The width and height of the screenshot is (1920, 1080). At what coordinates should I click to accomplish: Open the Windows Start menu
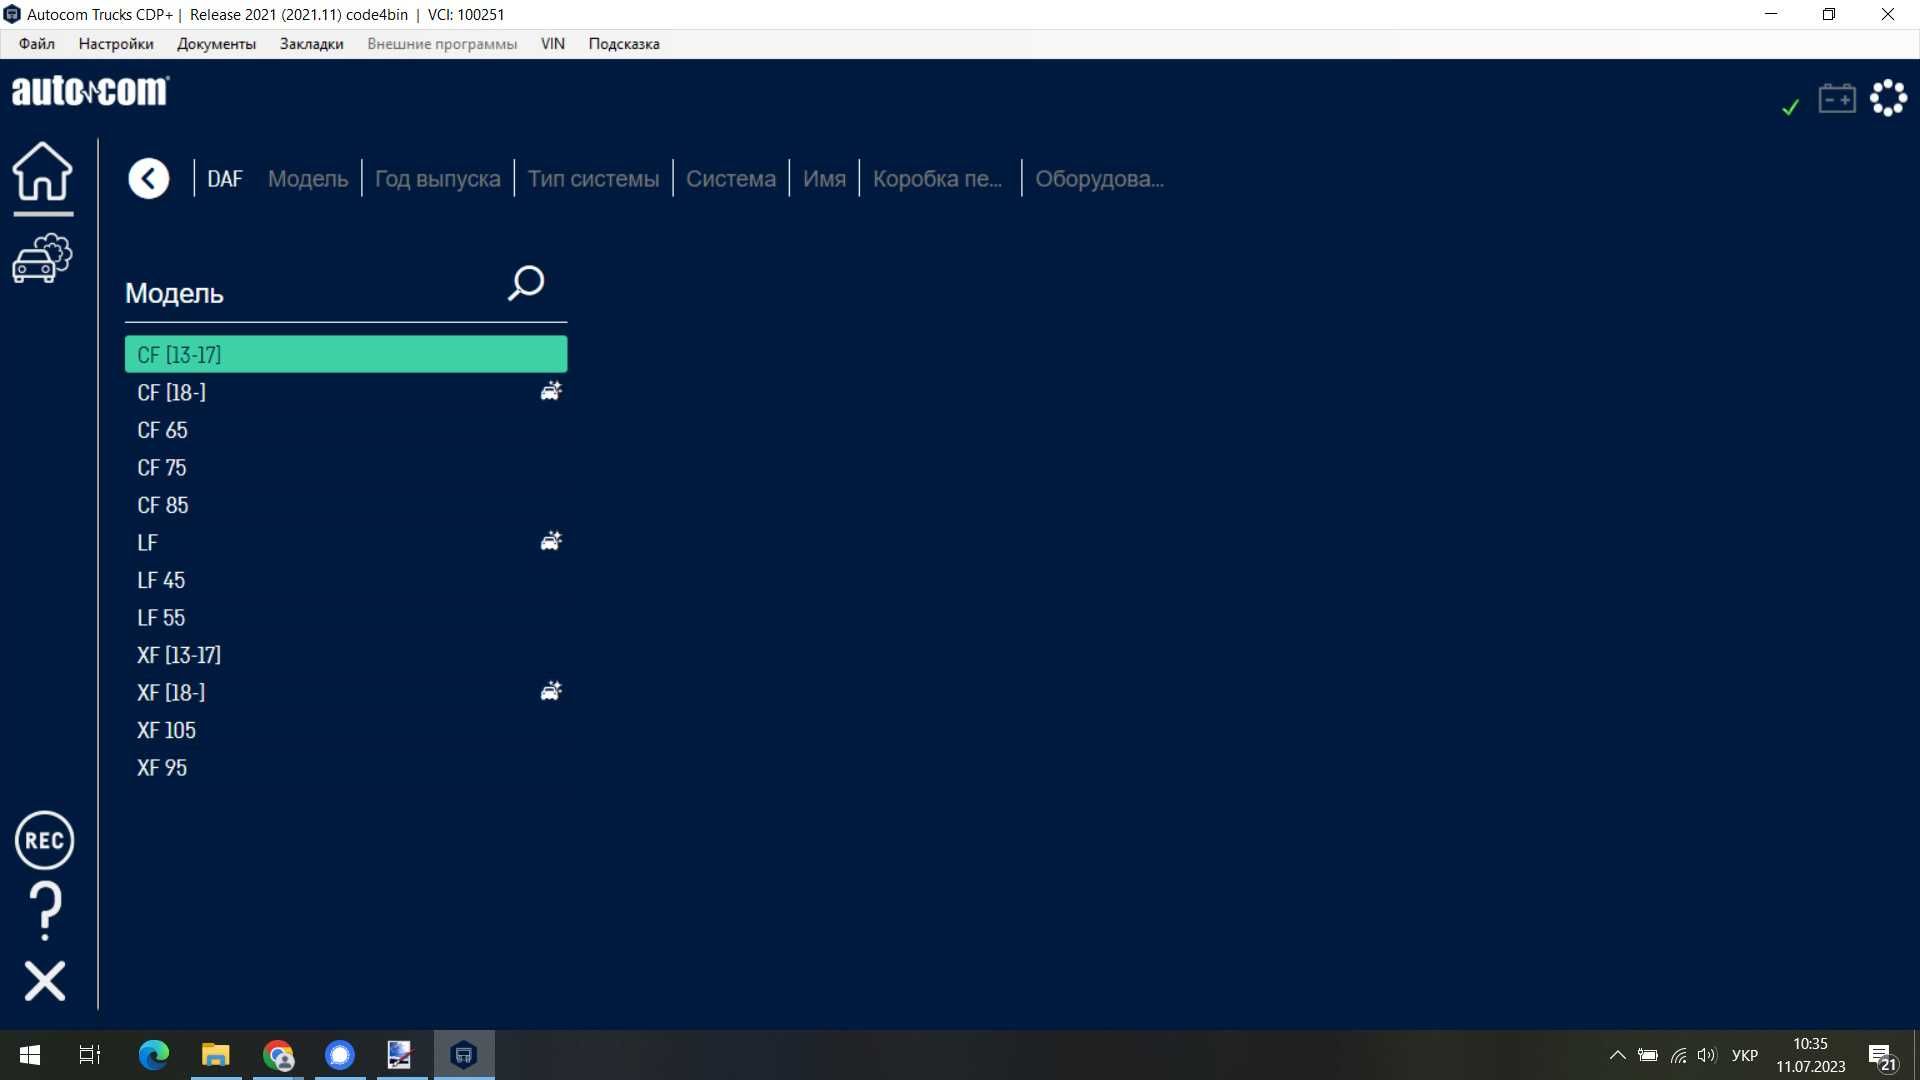(30, 1055)
